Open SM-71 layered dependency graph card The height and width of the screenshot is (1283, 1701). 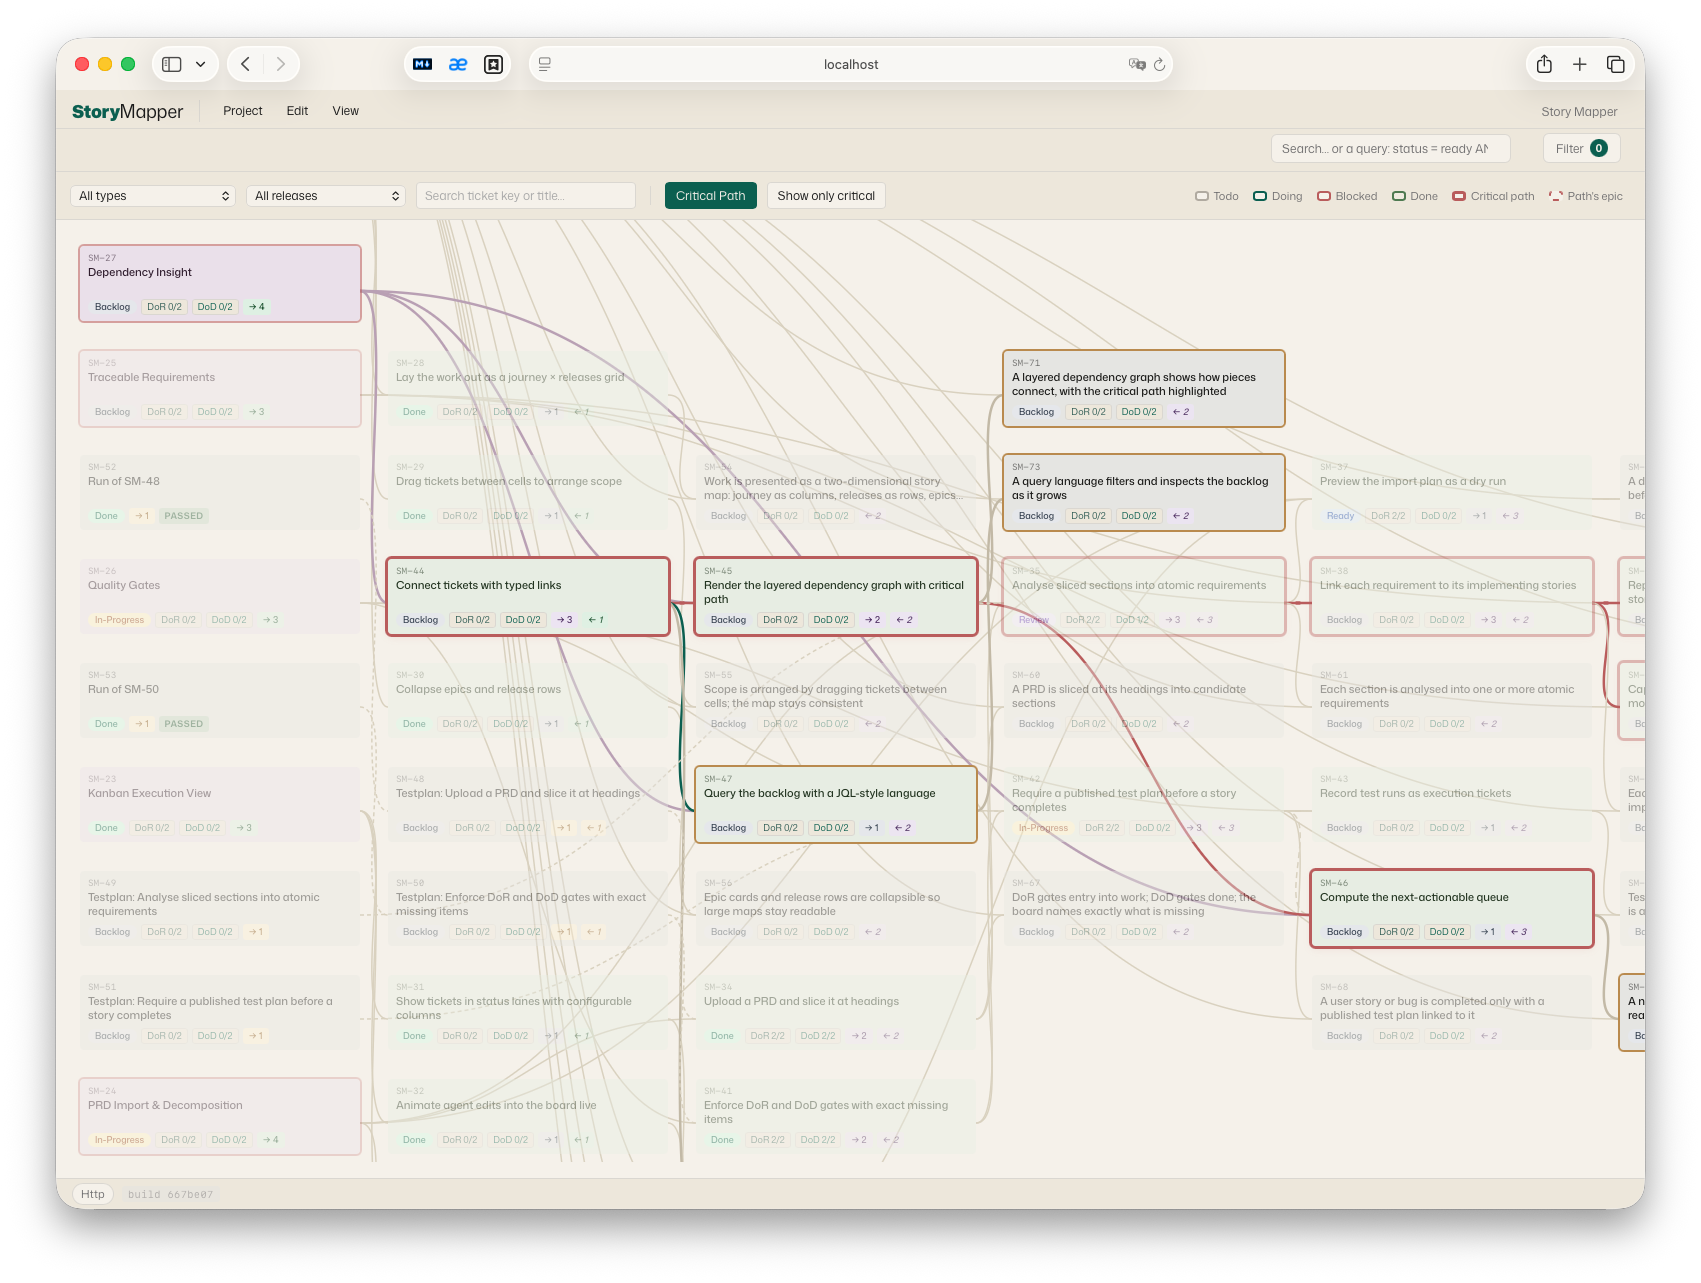coord(1144,388)
